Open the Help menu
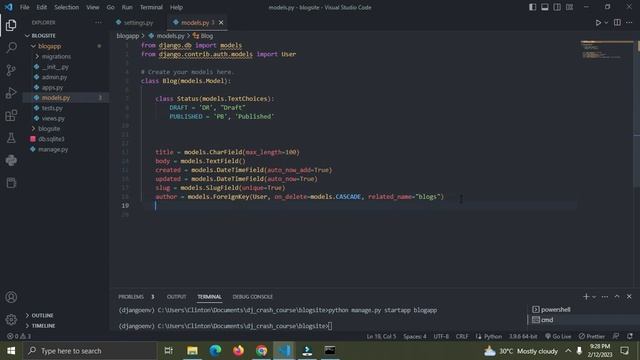The image size is (640, 360). (x=176, y=7)
